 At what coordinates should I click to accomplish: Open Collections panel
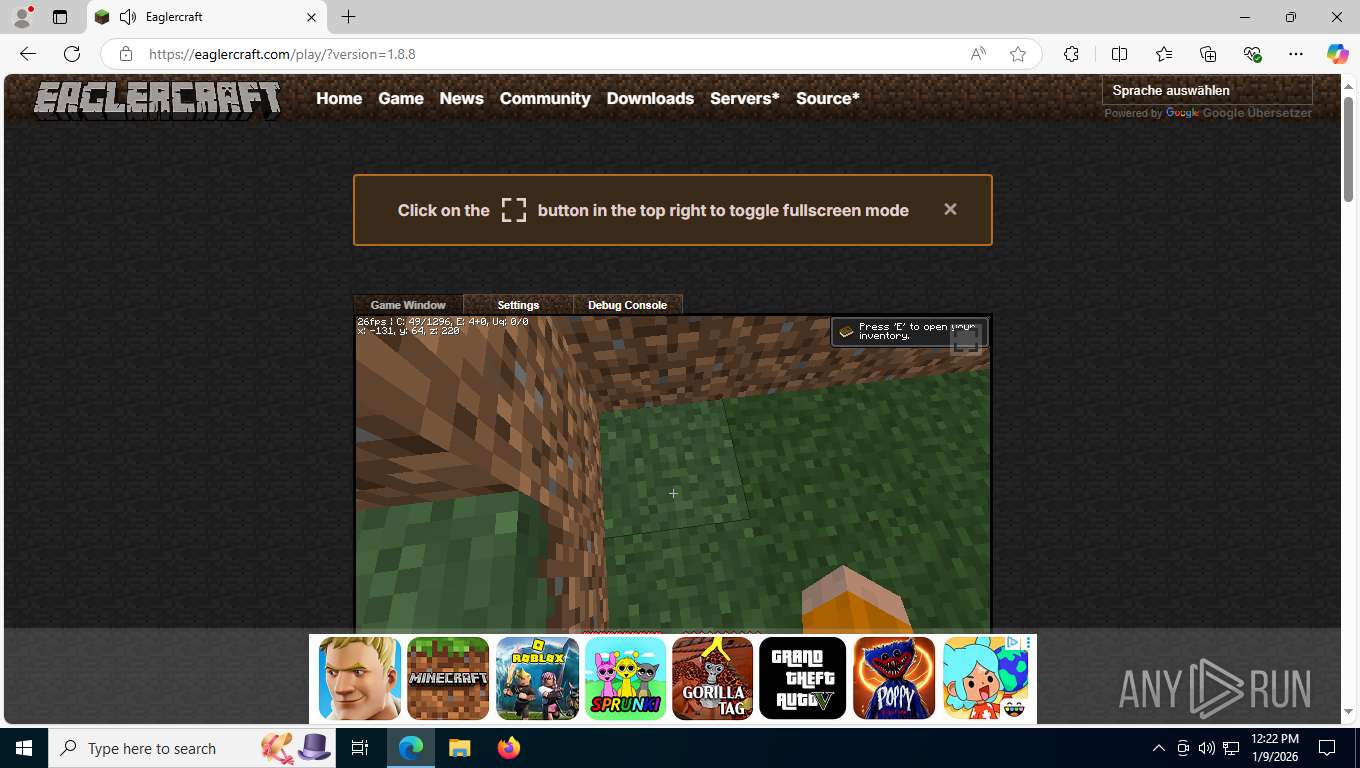(1208, 54)
